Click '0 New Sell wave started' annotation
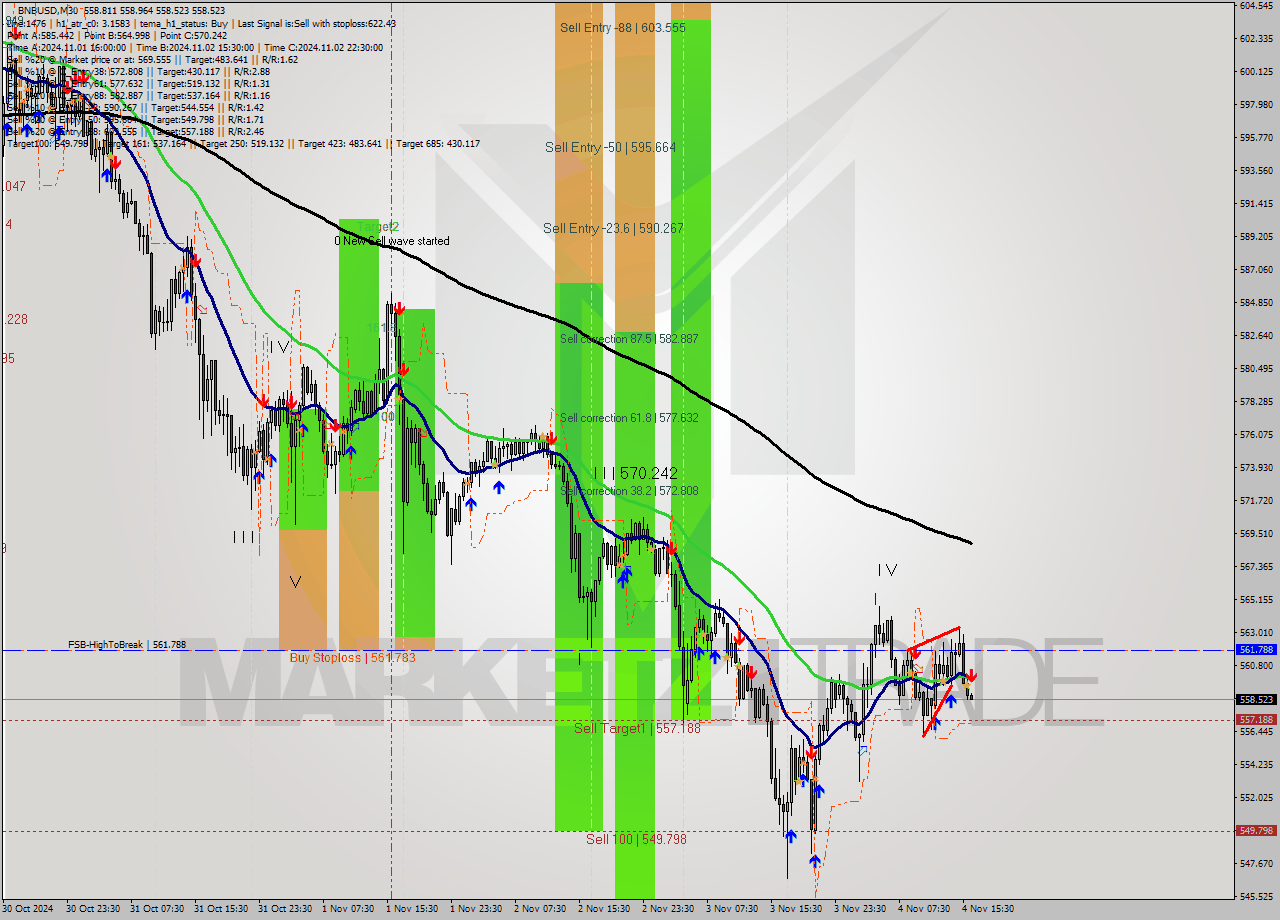Screen dimensions: 1280x920 (x=392, y=241)
